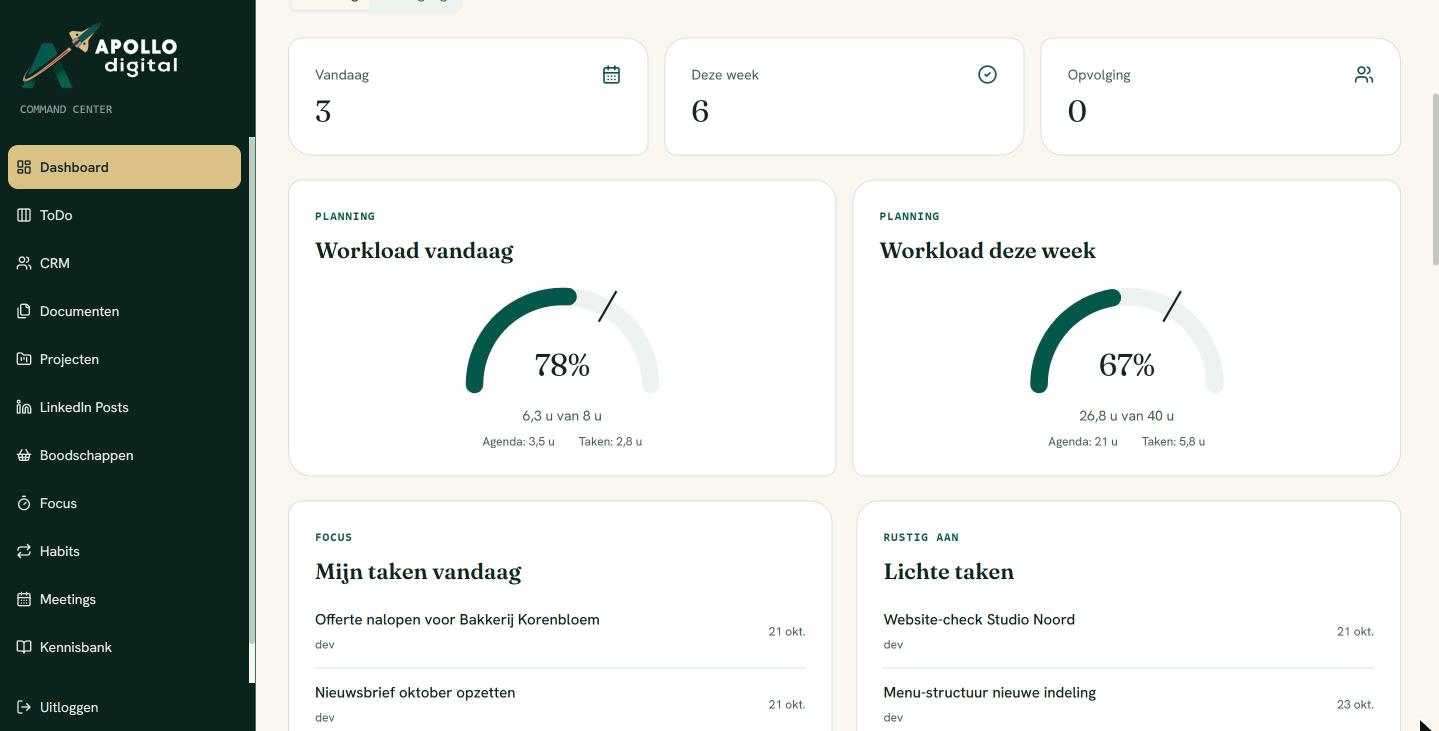Click '23 okt.' date of Menu-structuur task
The image size is (1439, 731).
pos(1355,704)
